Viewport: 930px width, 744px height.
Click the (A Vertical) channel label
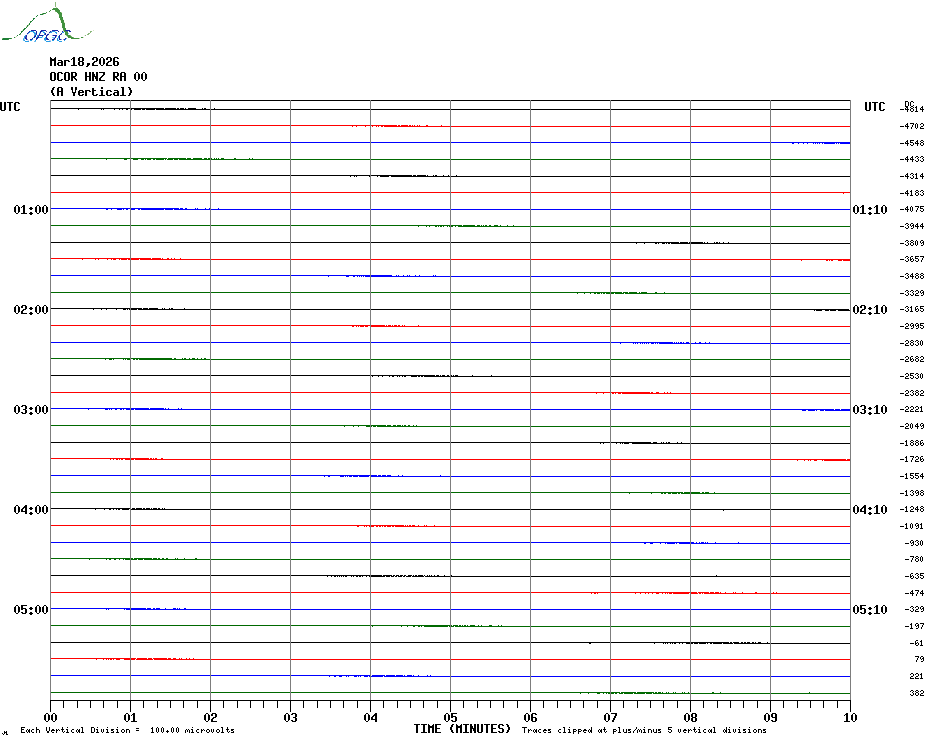(91, 92)
